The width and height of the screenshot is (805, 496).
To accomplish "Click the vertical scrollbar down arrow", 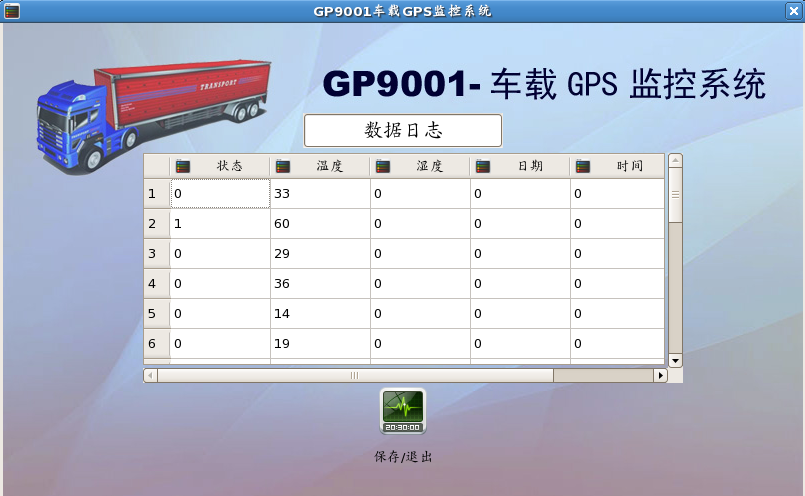I will [x=675, y=361].
